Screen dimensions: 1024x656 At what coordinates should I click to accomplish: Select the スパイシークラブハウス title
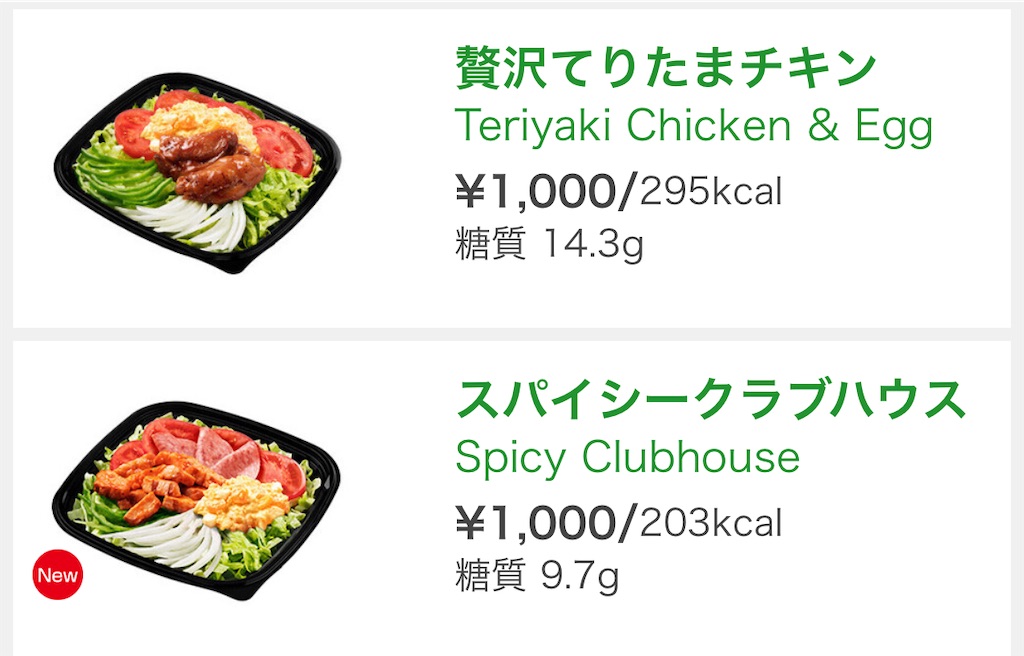(x=711, y=399)
